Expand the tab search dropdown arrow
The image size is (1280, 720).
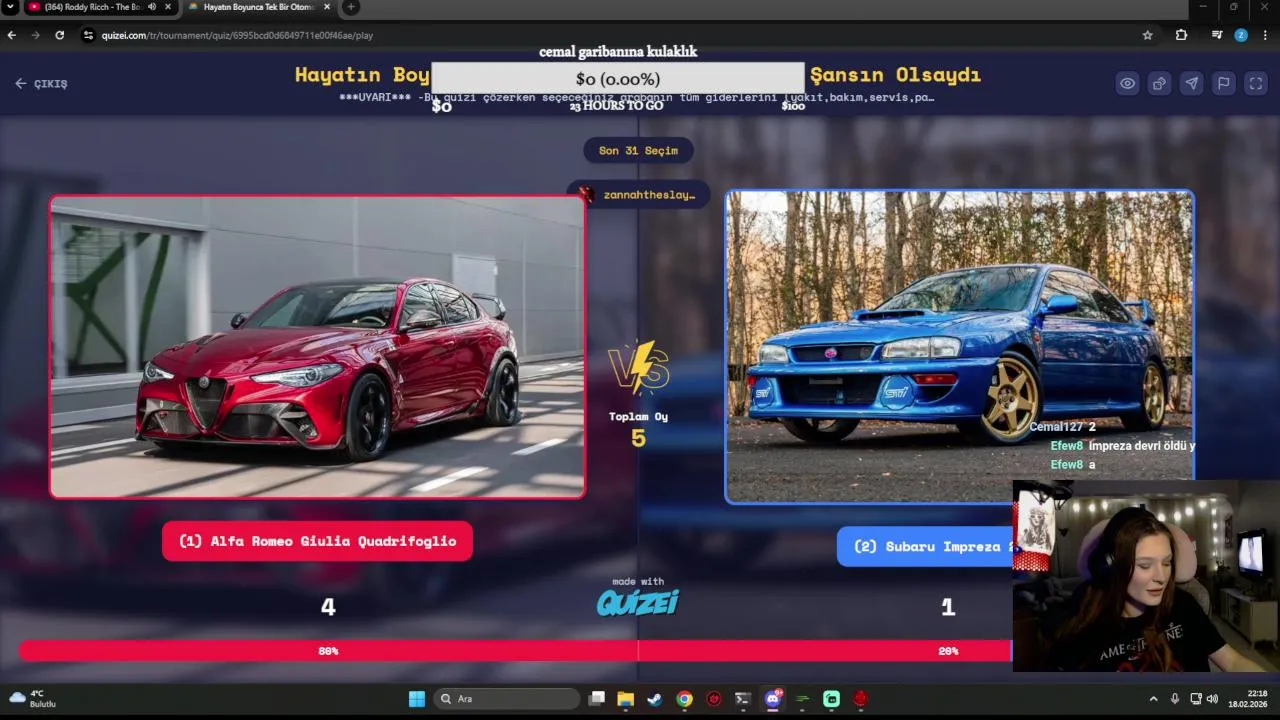(8, 7)
